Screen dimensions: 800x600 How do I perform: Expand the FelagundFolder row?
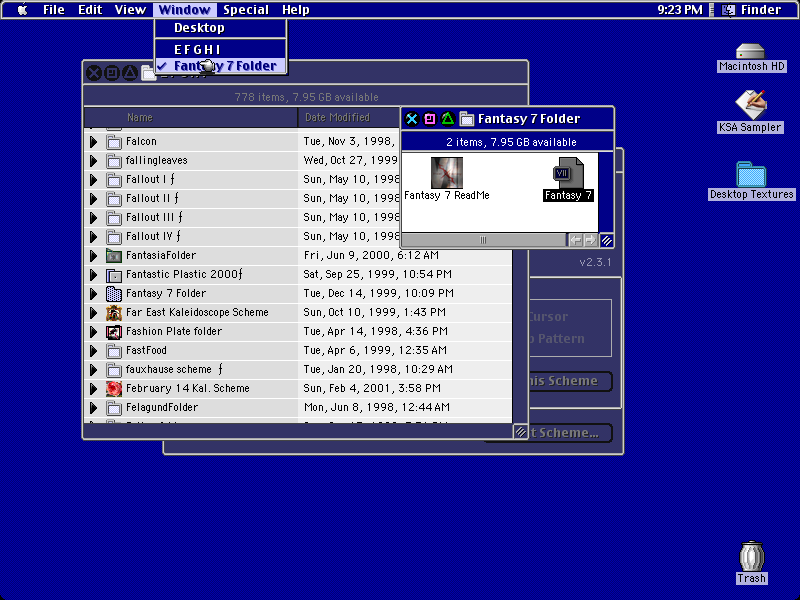(93, 408)
